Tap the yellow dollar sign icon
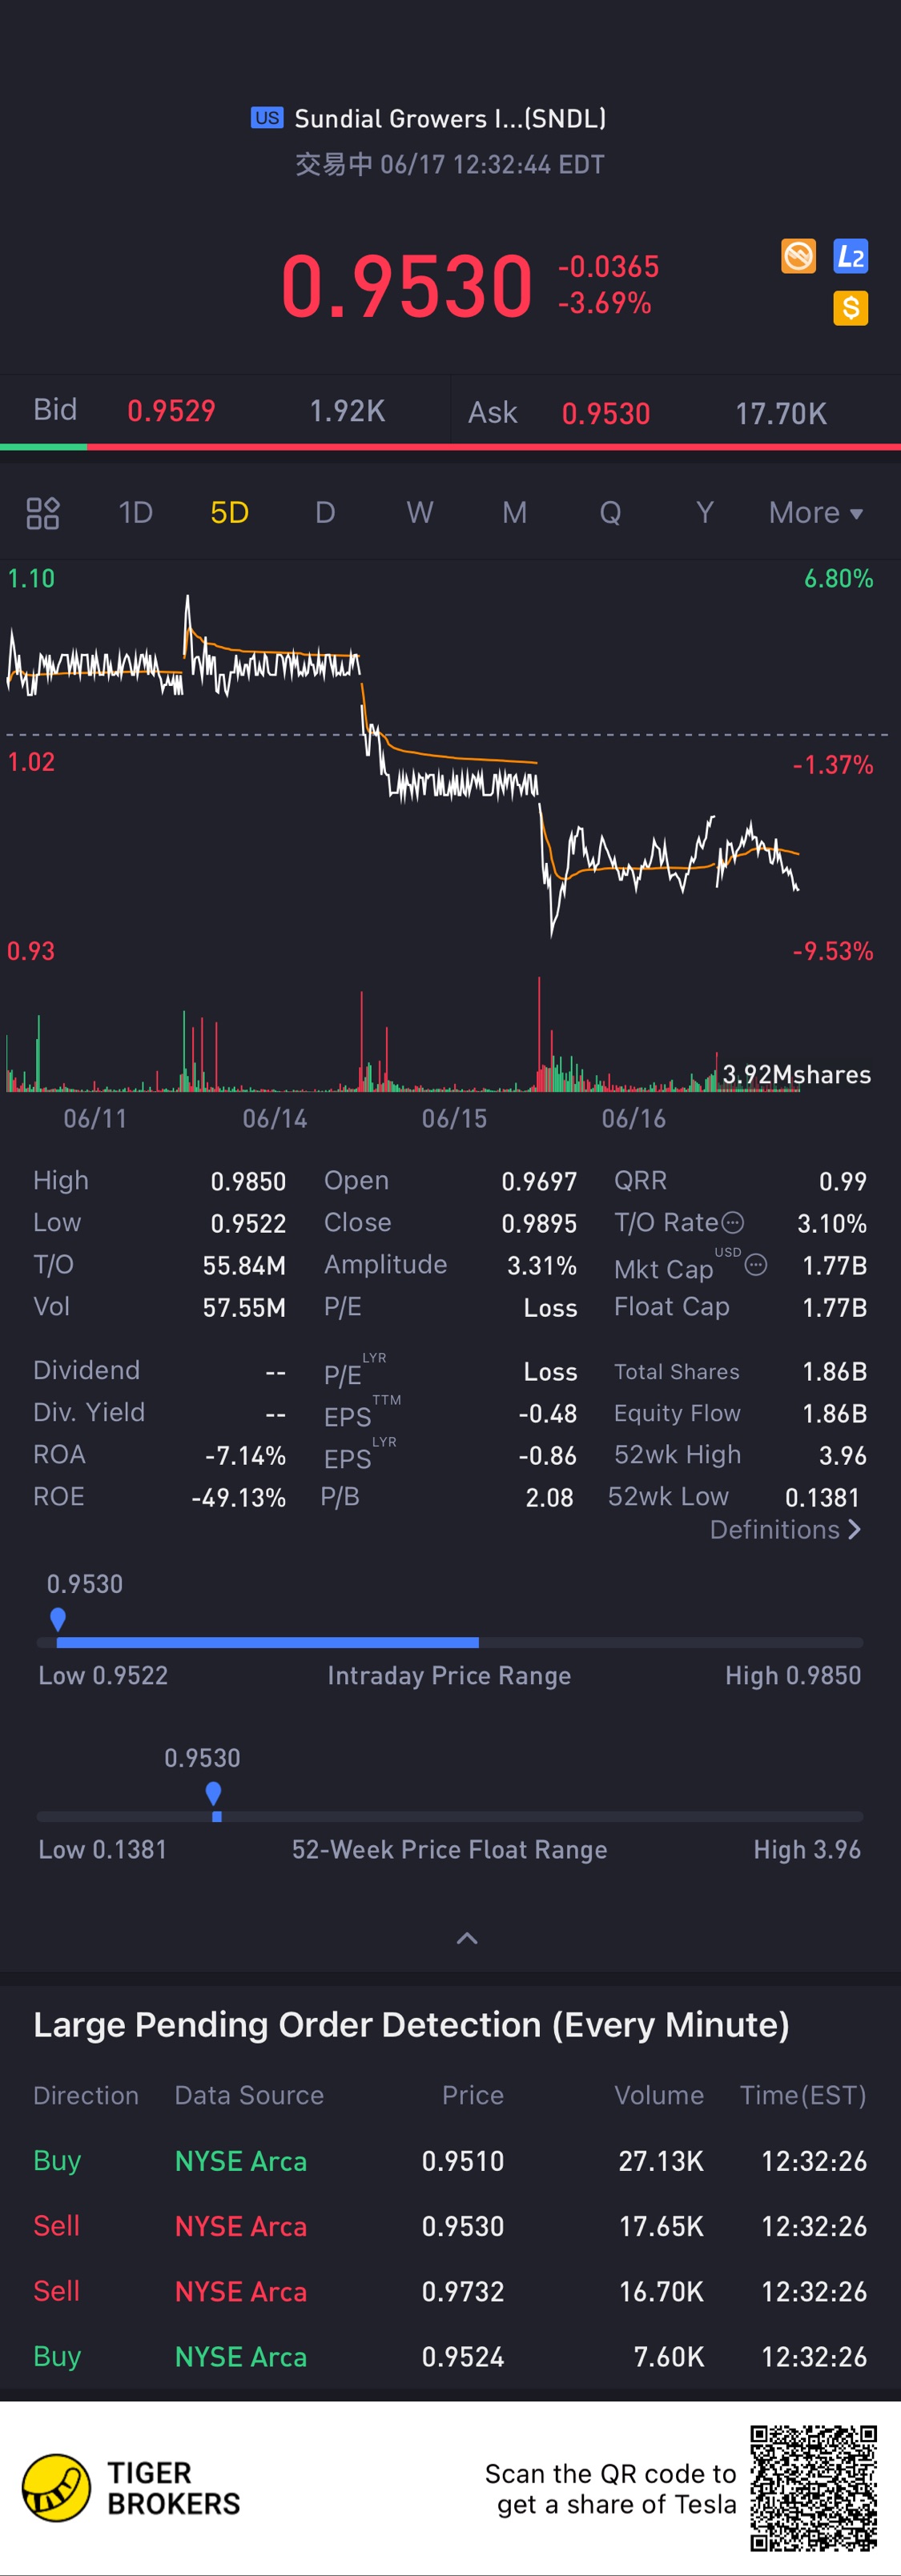Screen dimensions: 901x2576 [x=850, y=308]
